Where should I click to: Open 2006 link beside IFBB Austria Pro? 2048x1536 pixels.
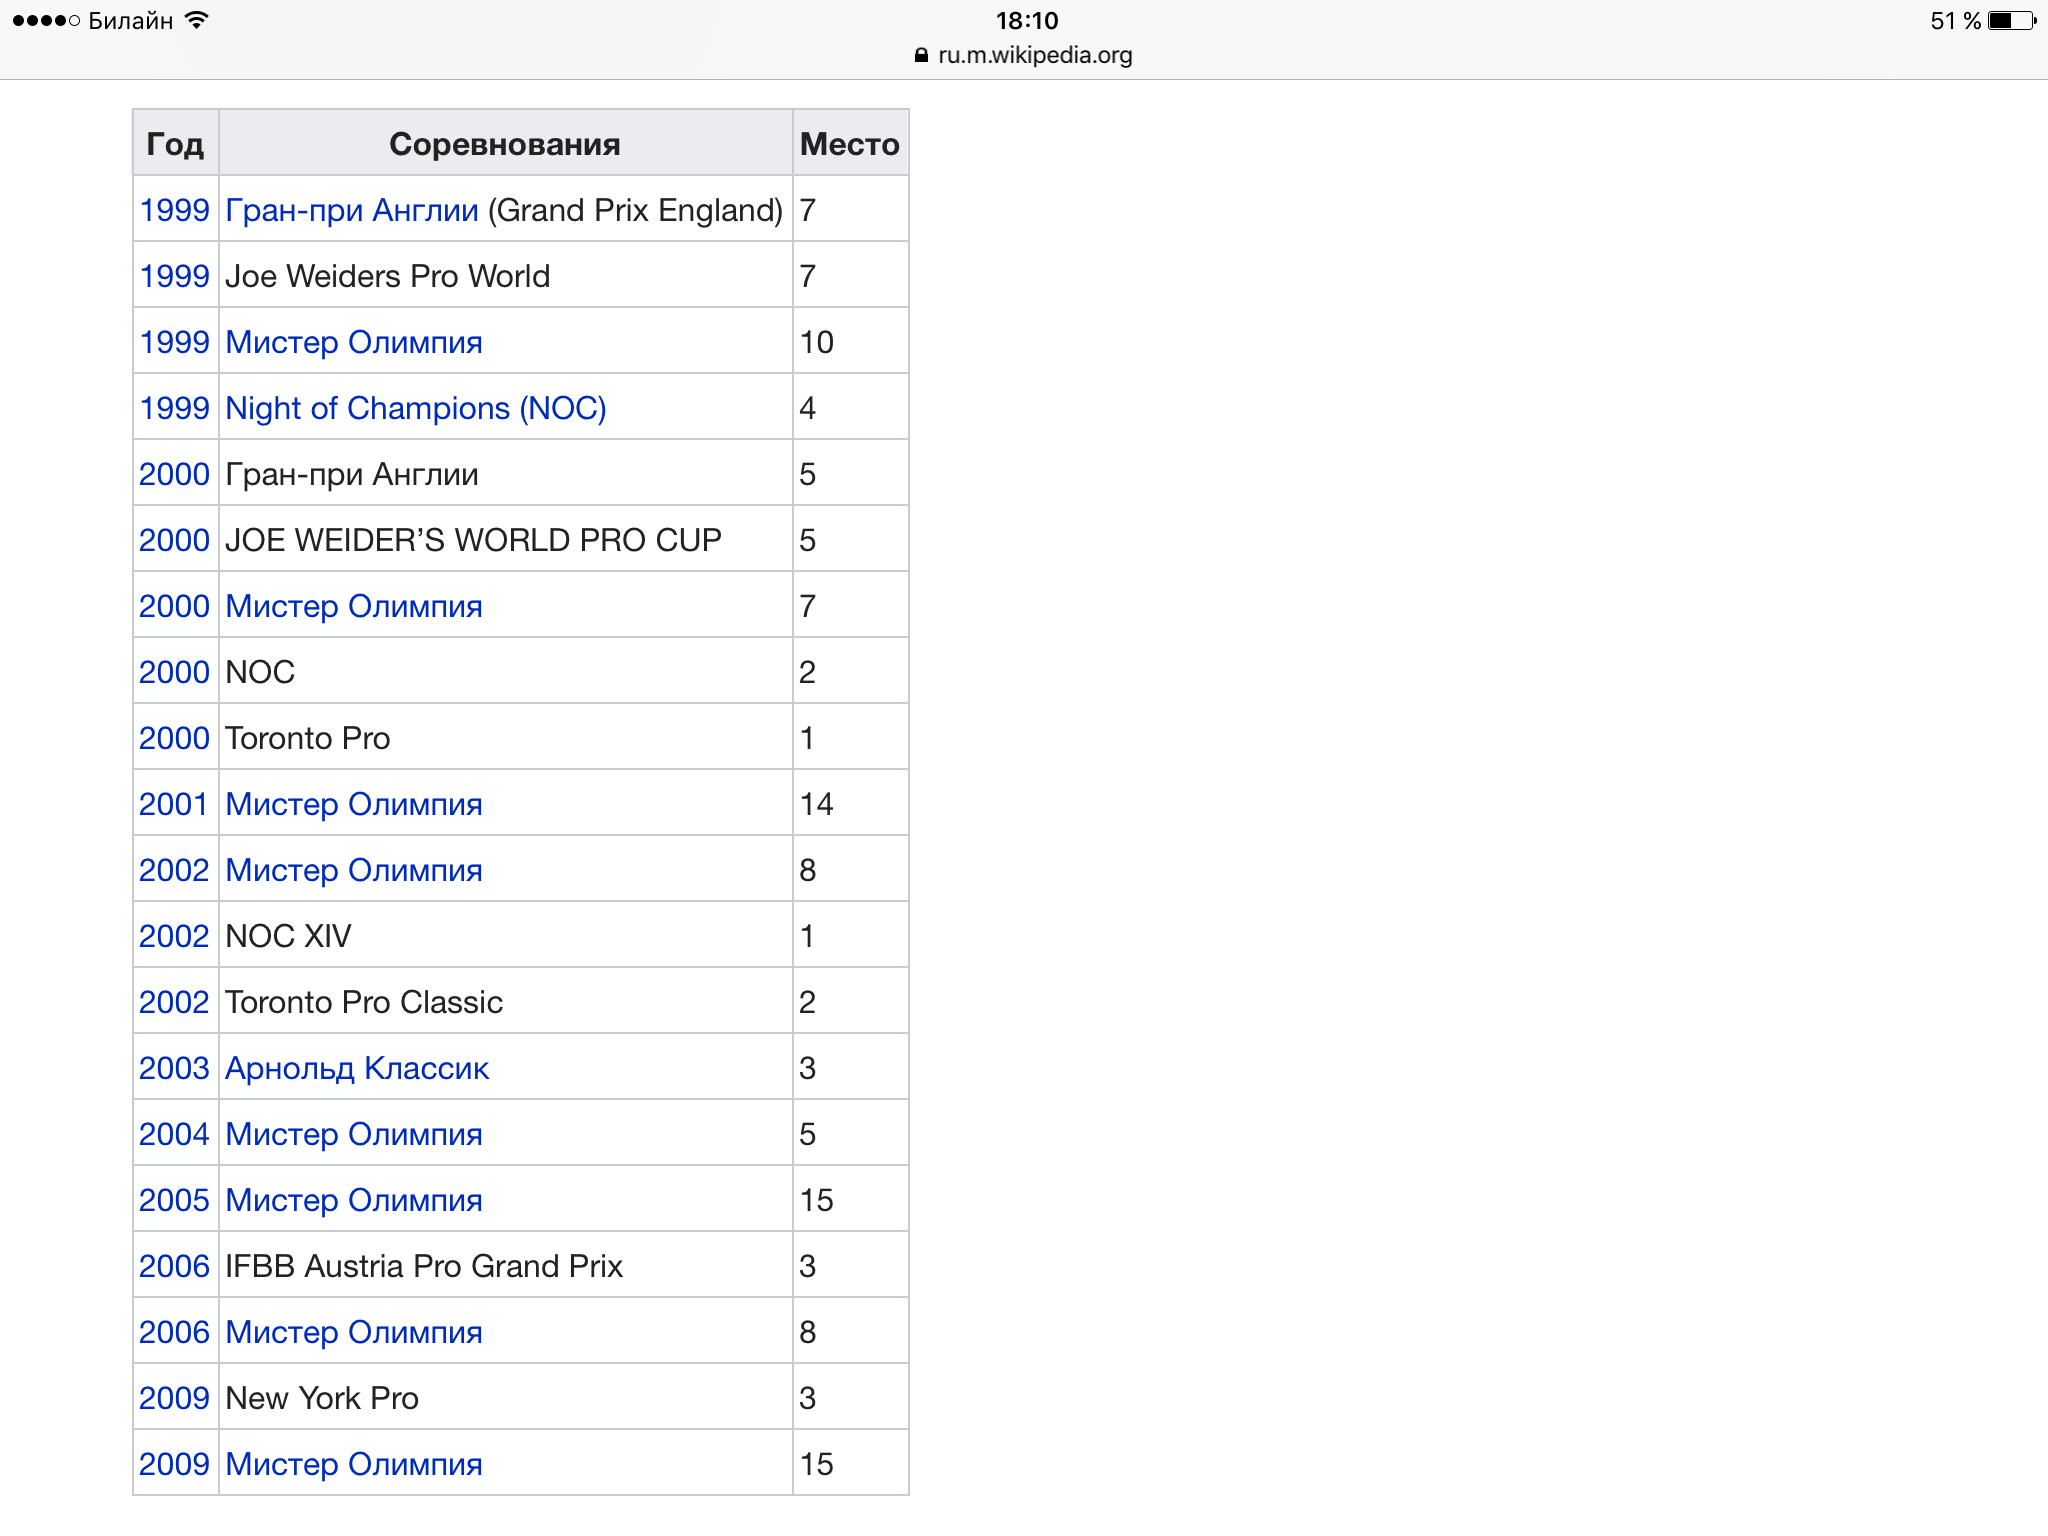(173, 1267)
